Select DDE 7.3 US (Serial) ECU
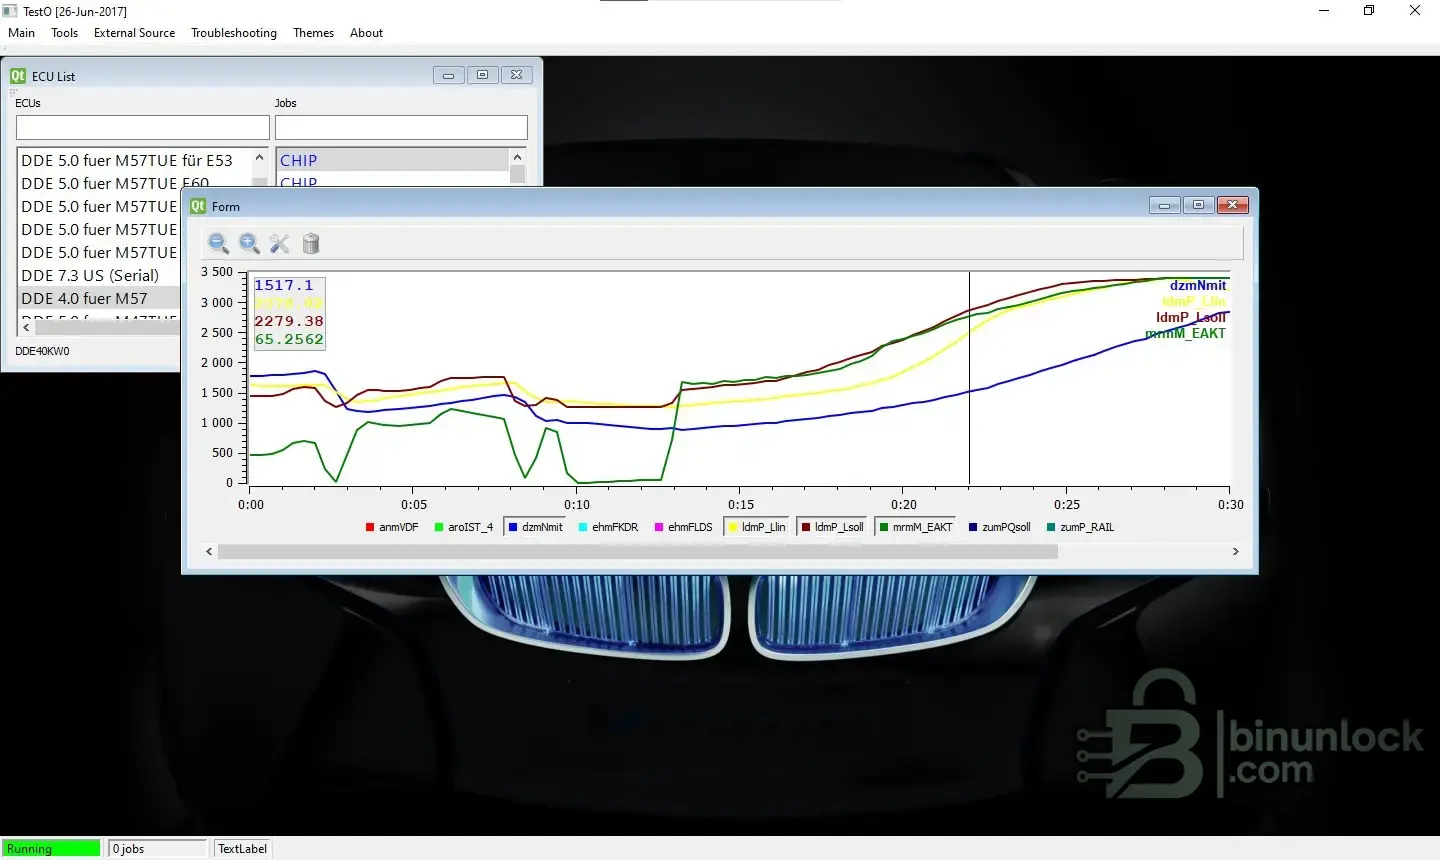Screen dimensions: 1440x860 coord(90,275)
